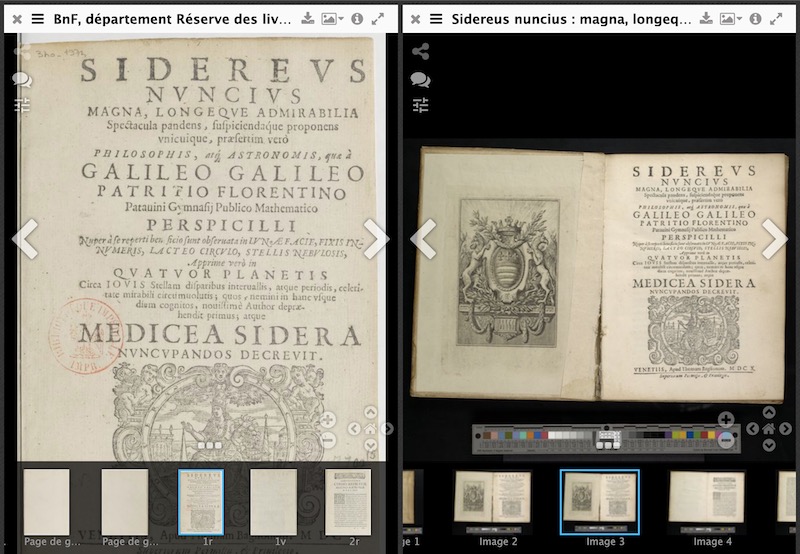The height and width of the screenshot is (554, 800).
Task: Select the 2r page thumbnail
Action: coord(348,502)
